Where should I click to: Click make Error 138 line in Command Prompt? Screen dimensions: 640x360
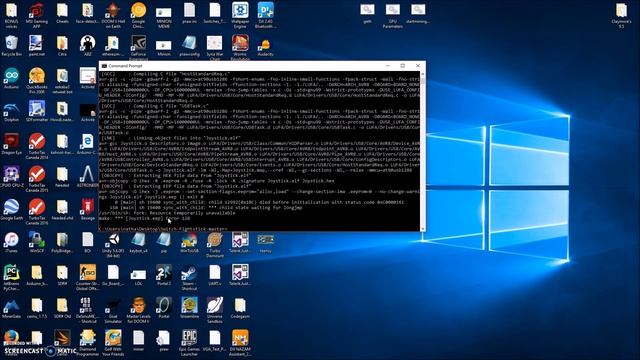tap(145, 218)
